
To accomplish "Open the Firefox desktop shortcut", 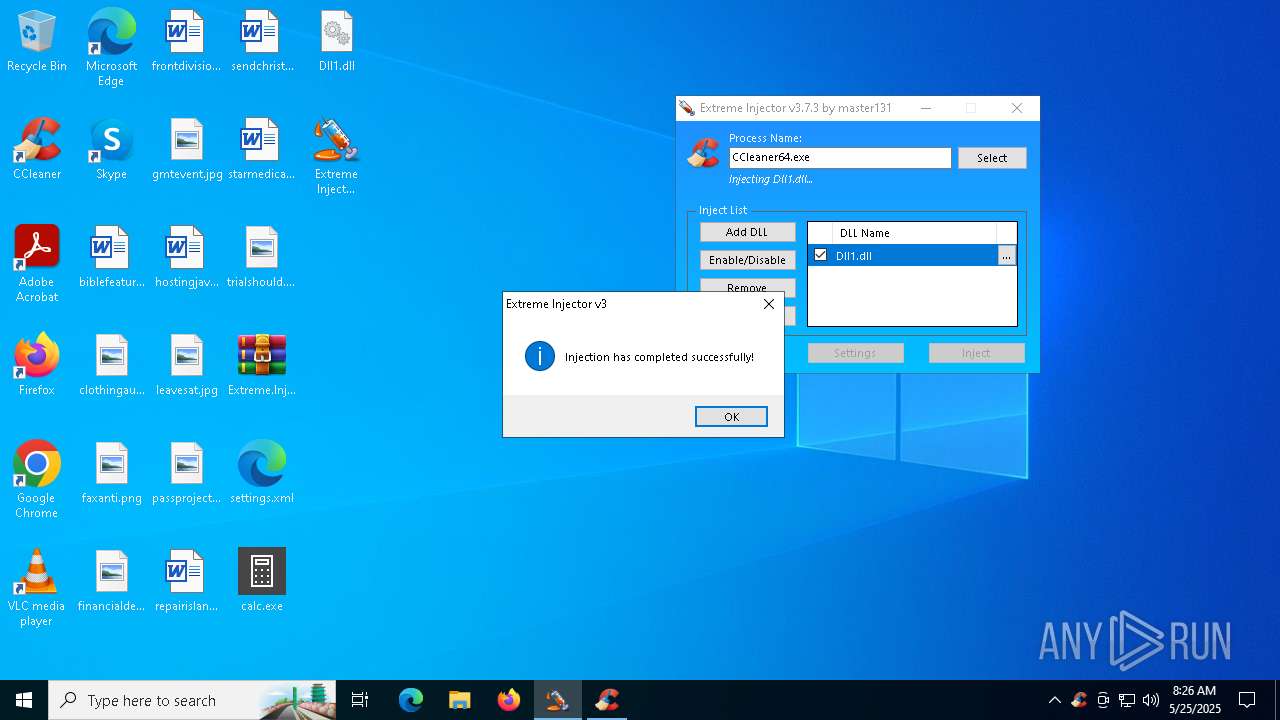I will [37, 366].
